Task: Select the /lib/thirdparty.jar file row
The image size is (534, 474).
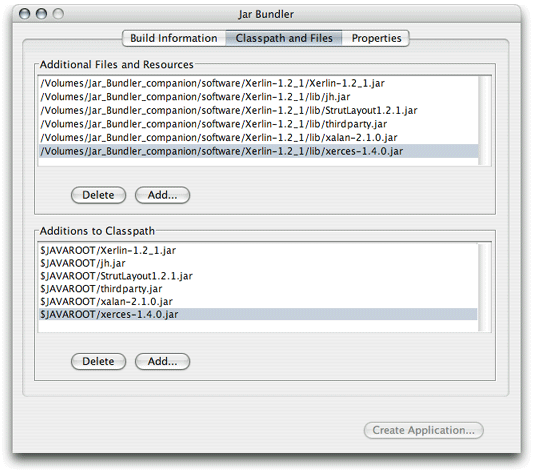Action: [258, 124]
